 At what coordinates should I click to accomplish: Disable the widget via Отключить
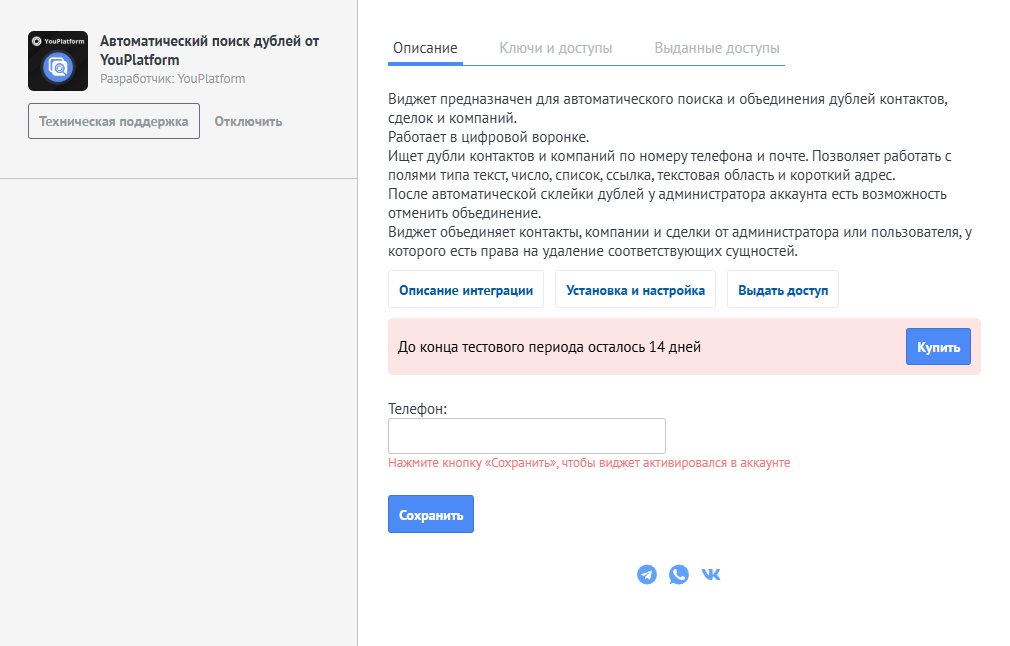248,122
